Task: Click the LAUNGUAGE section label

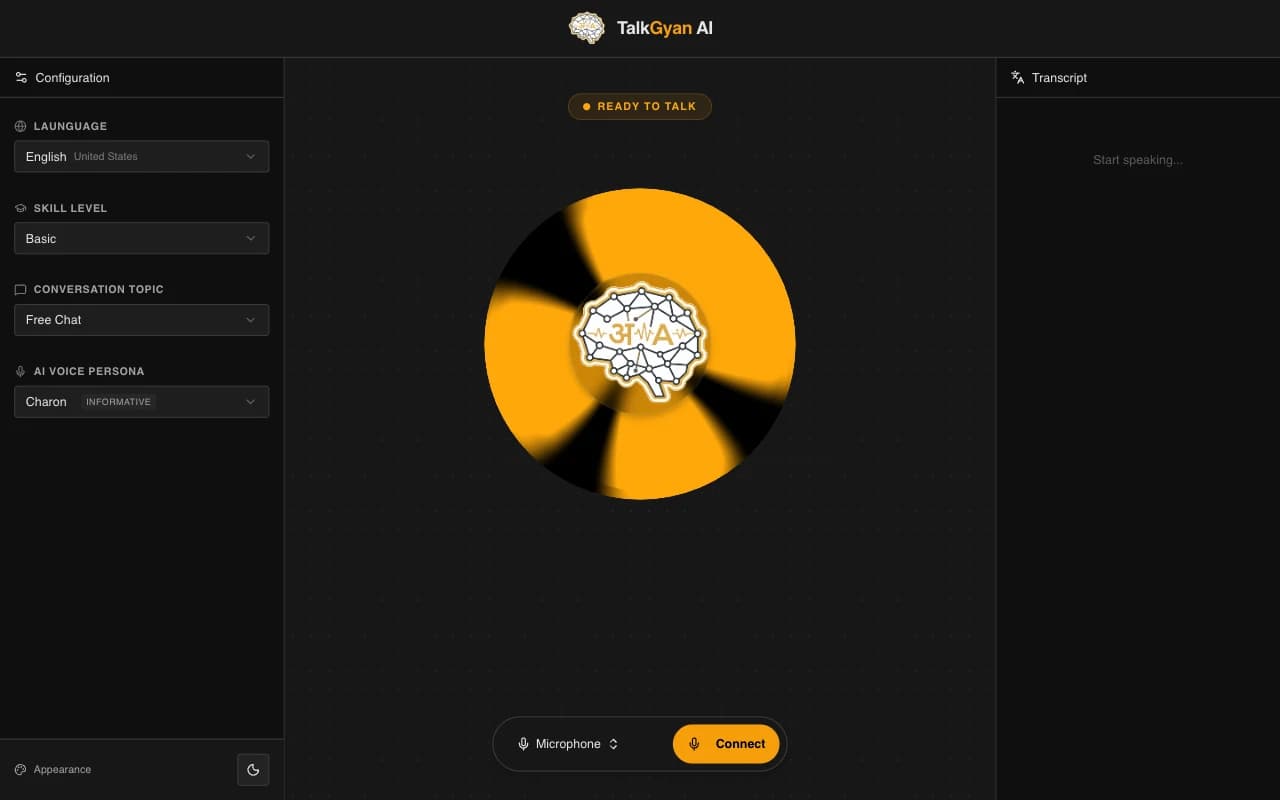Action: (70, 127)
